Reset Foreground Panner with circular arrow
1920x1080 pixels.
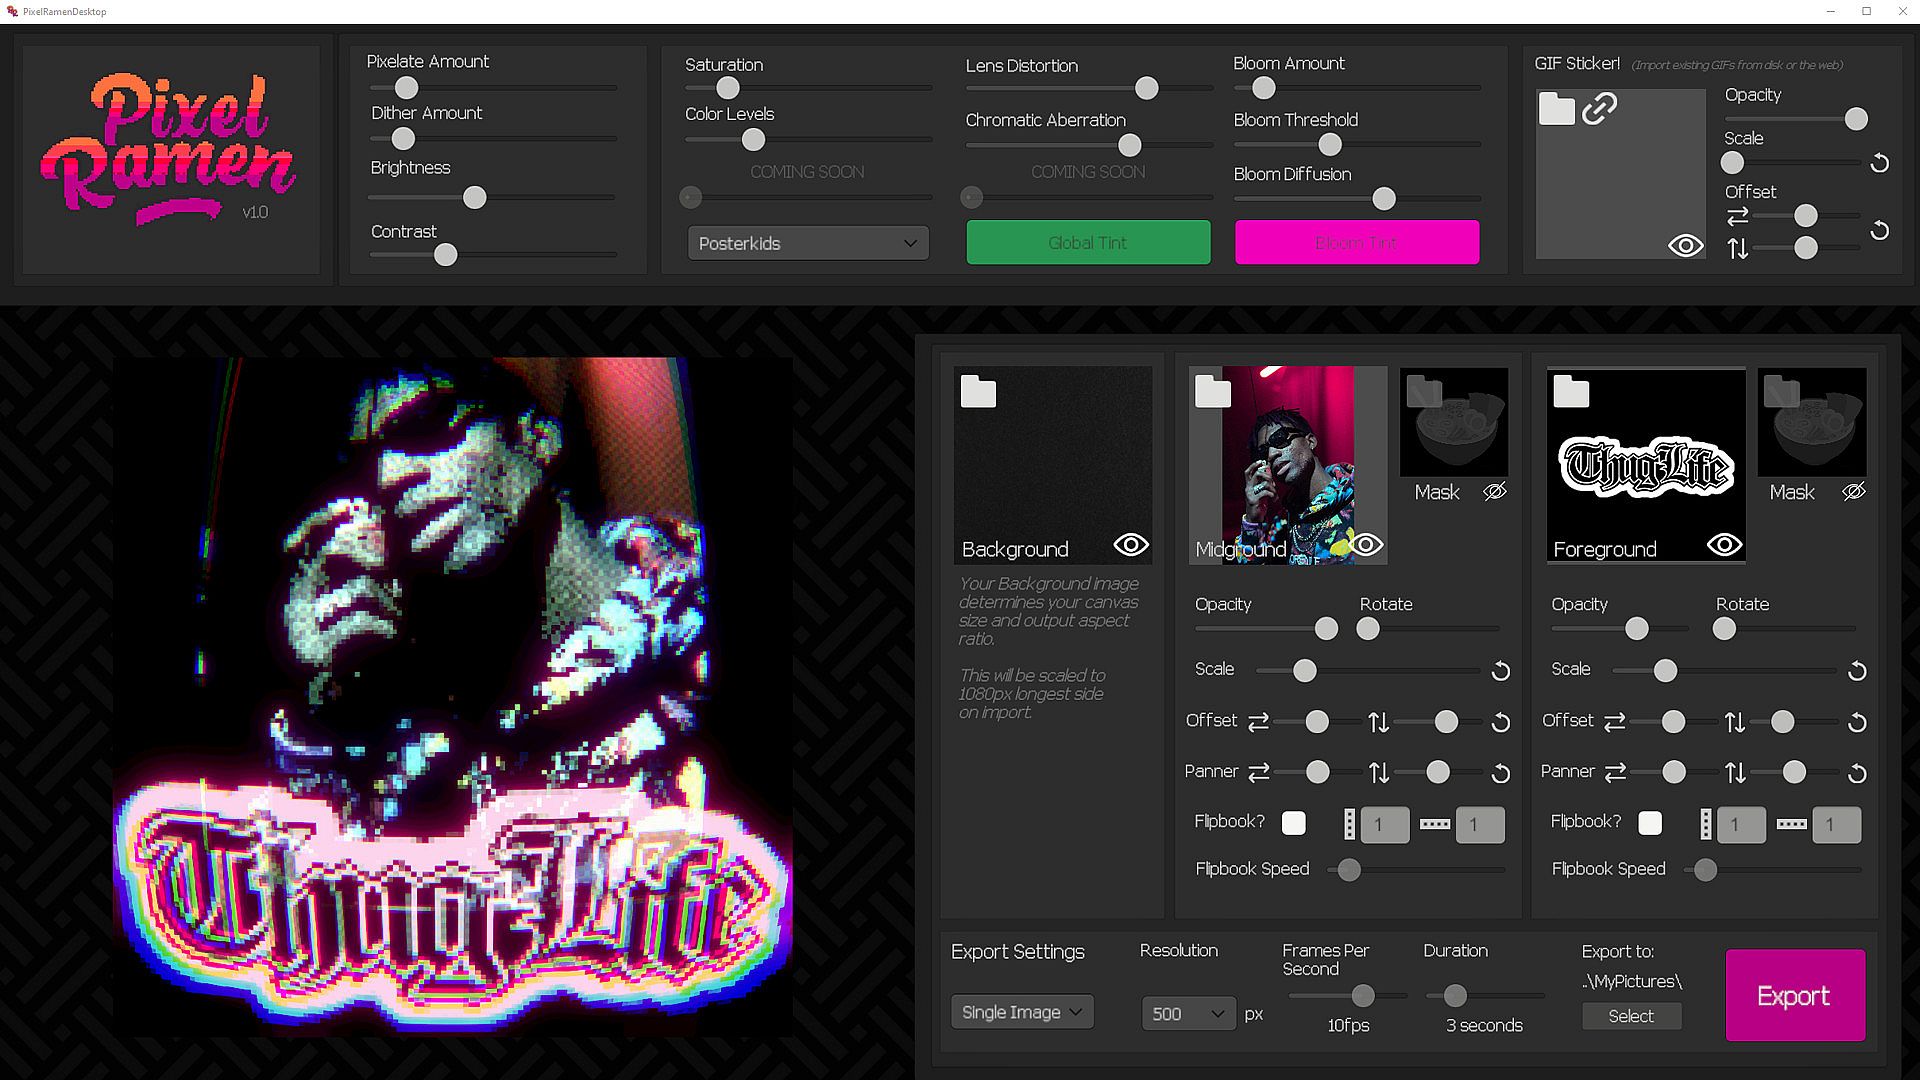point(1857,773)
